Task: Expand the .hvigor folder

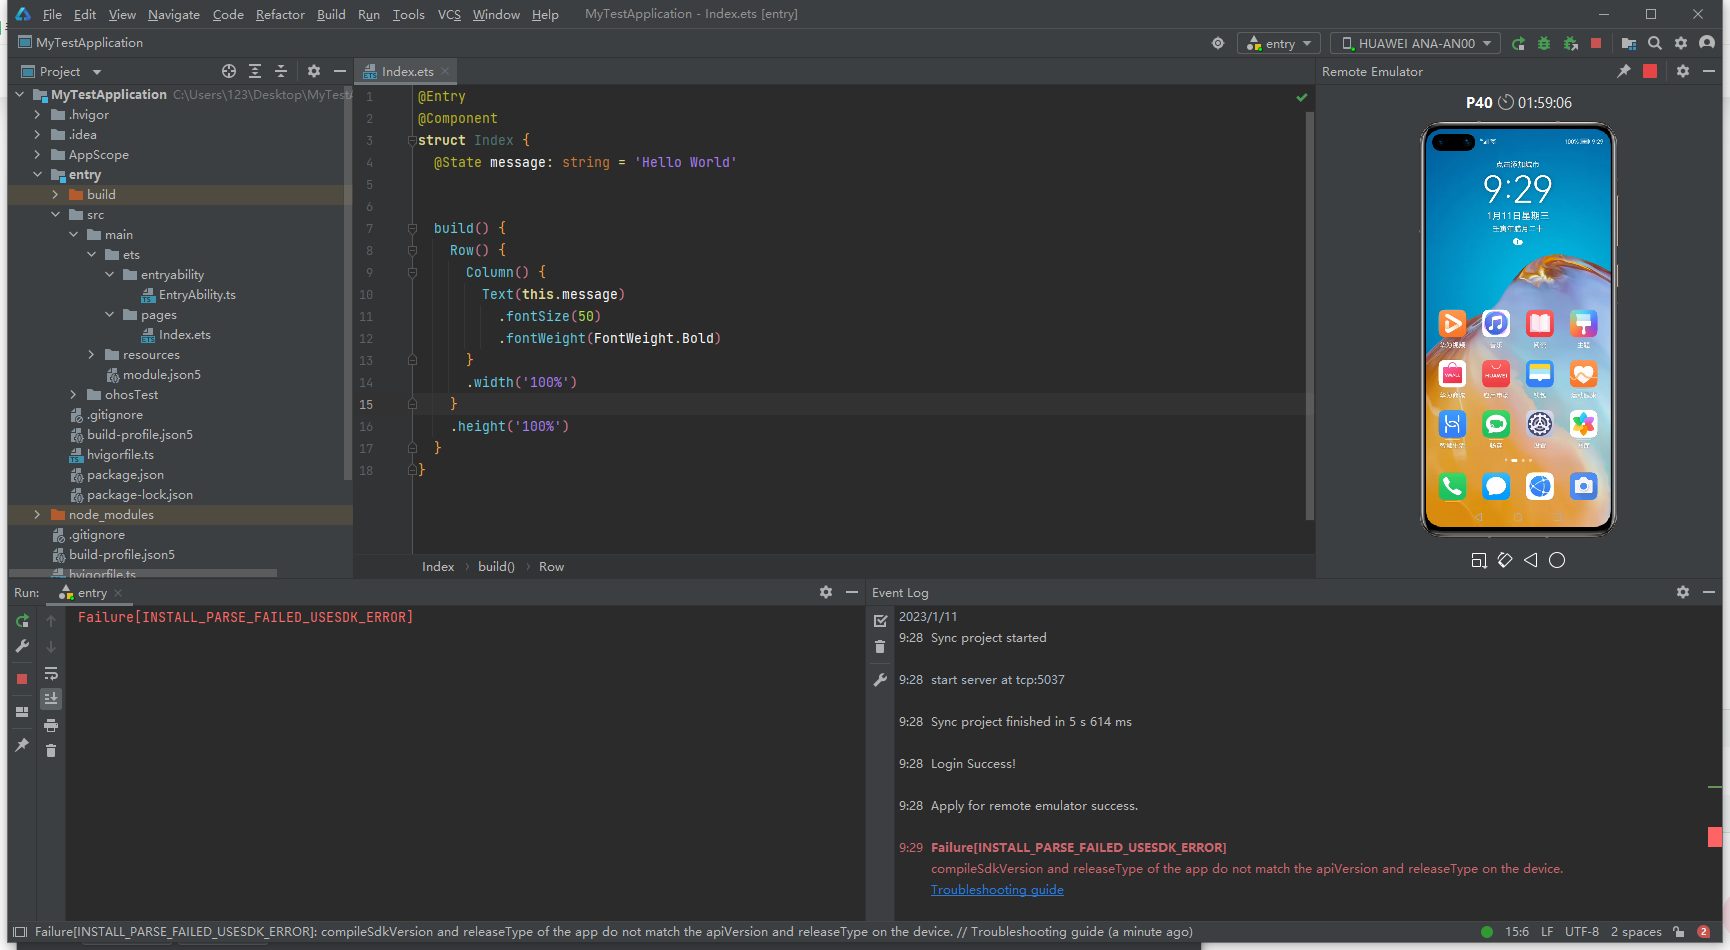Action: point(37,115)
